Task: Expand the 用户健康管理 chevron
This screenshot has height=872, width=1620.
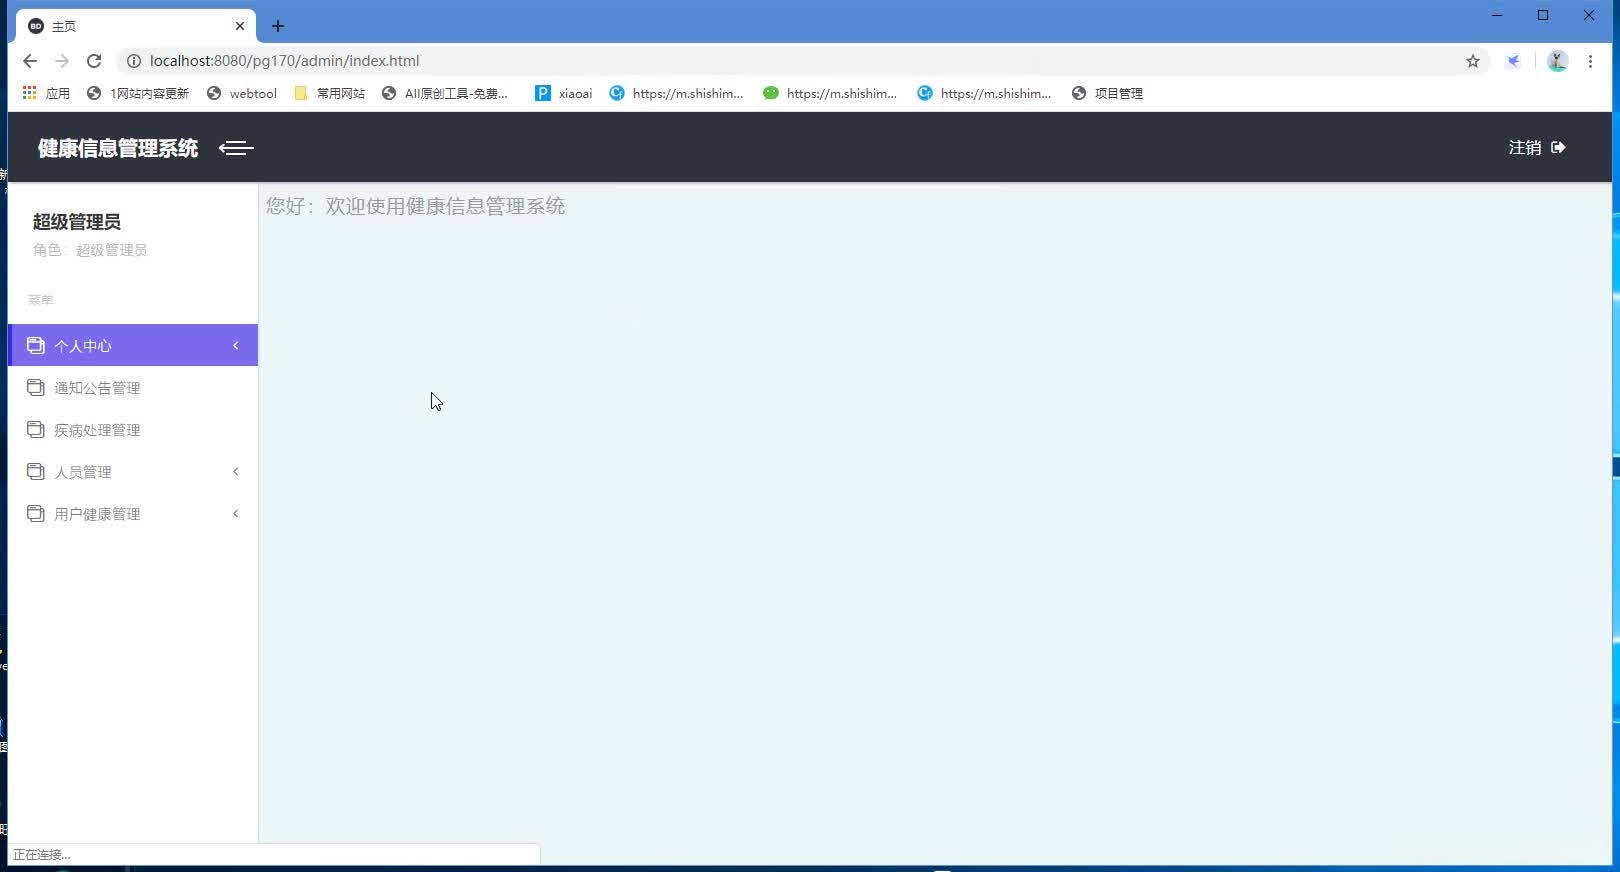Action: tap(236, 514)
